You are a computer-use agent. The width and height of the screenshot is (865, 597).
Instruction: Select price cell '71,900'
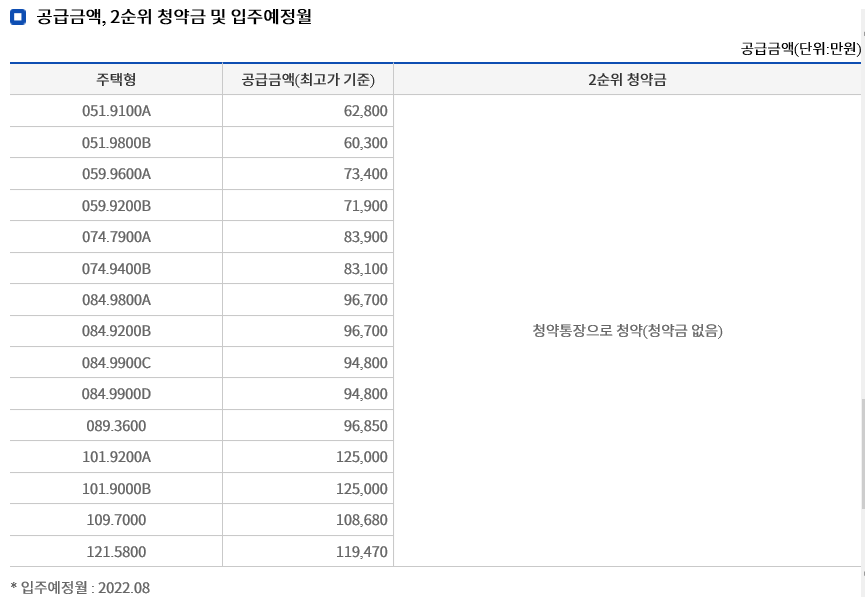click(x=308, y=205)
